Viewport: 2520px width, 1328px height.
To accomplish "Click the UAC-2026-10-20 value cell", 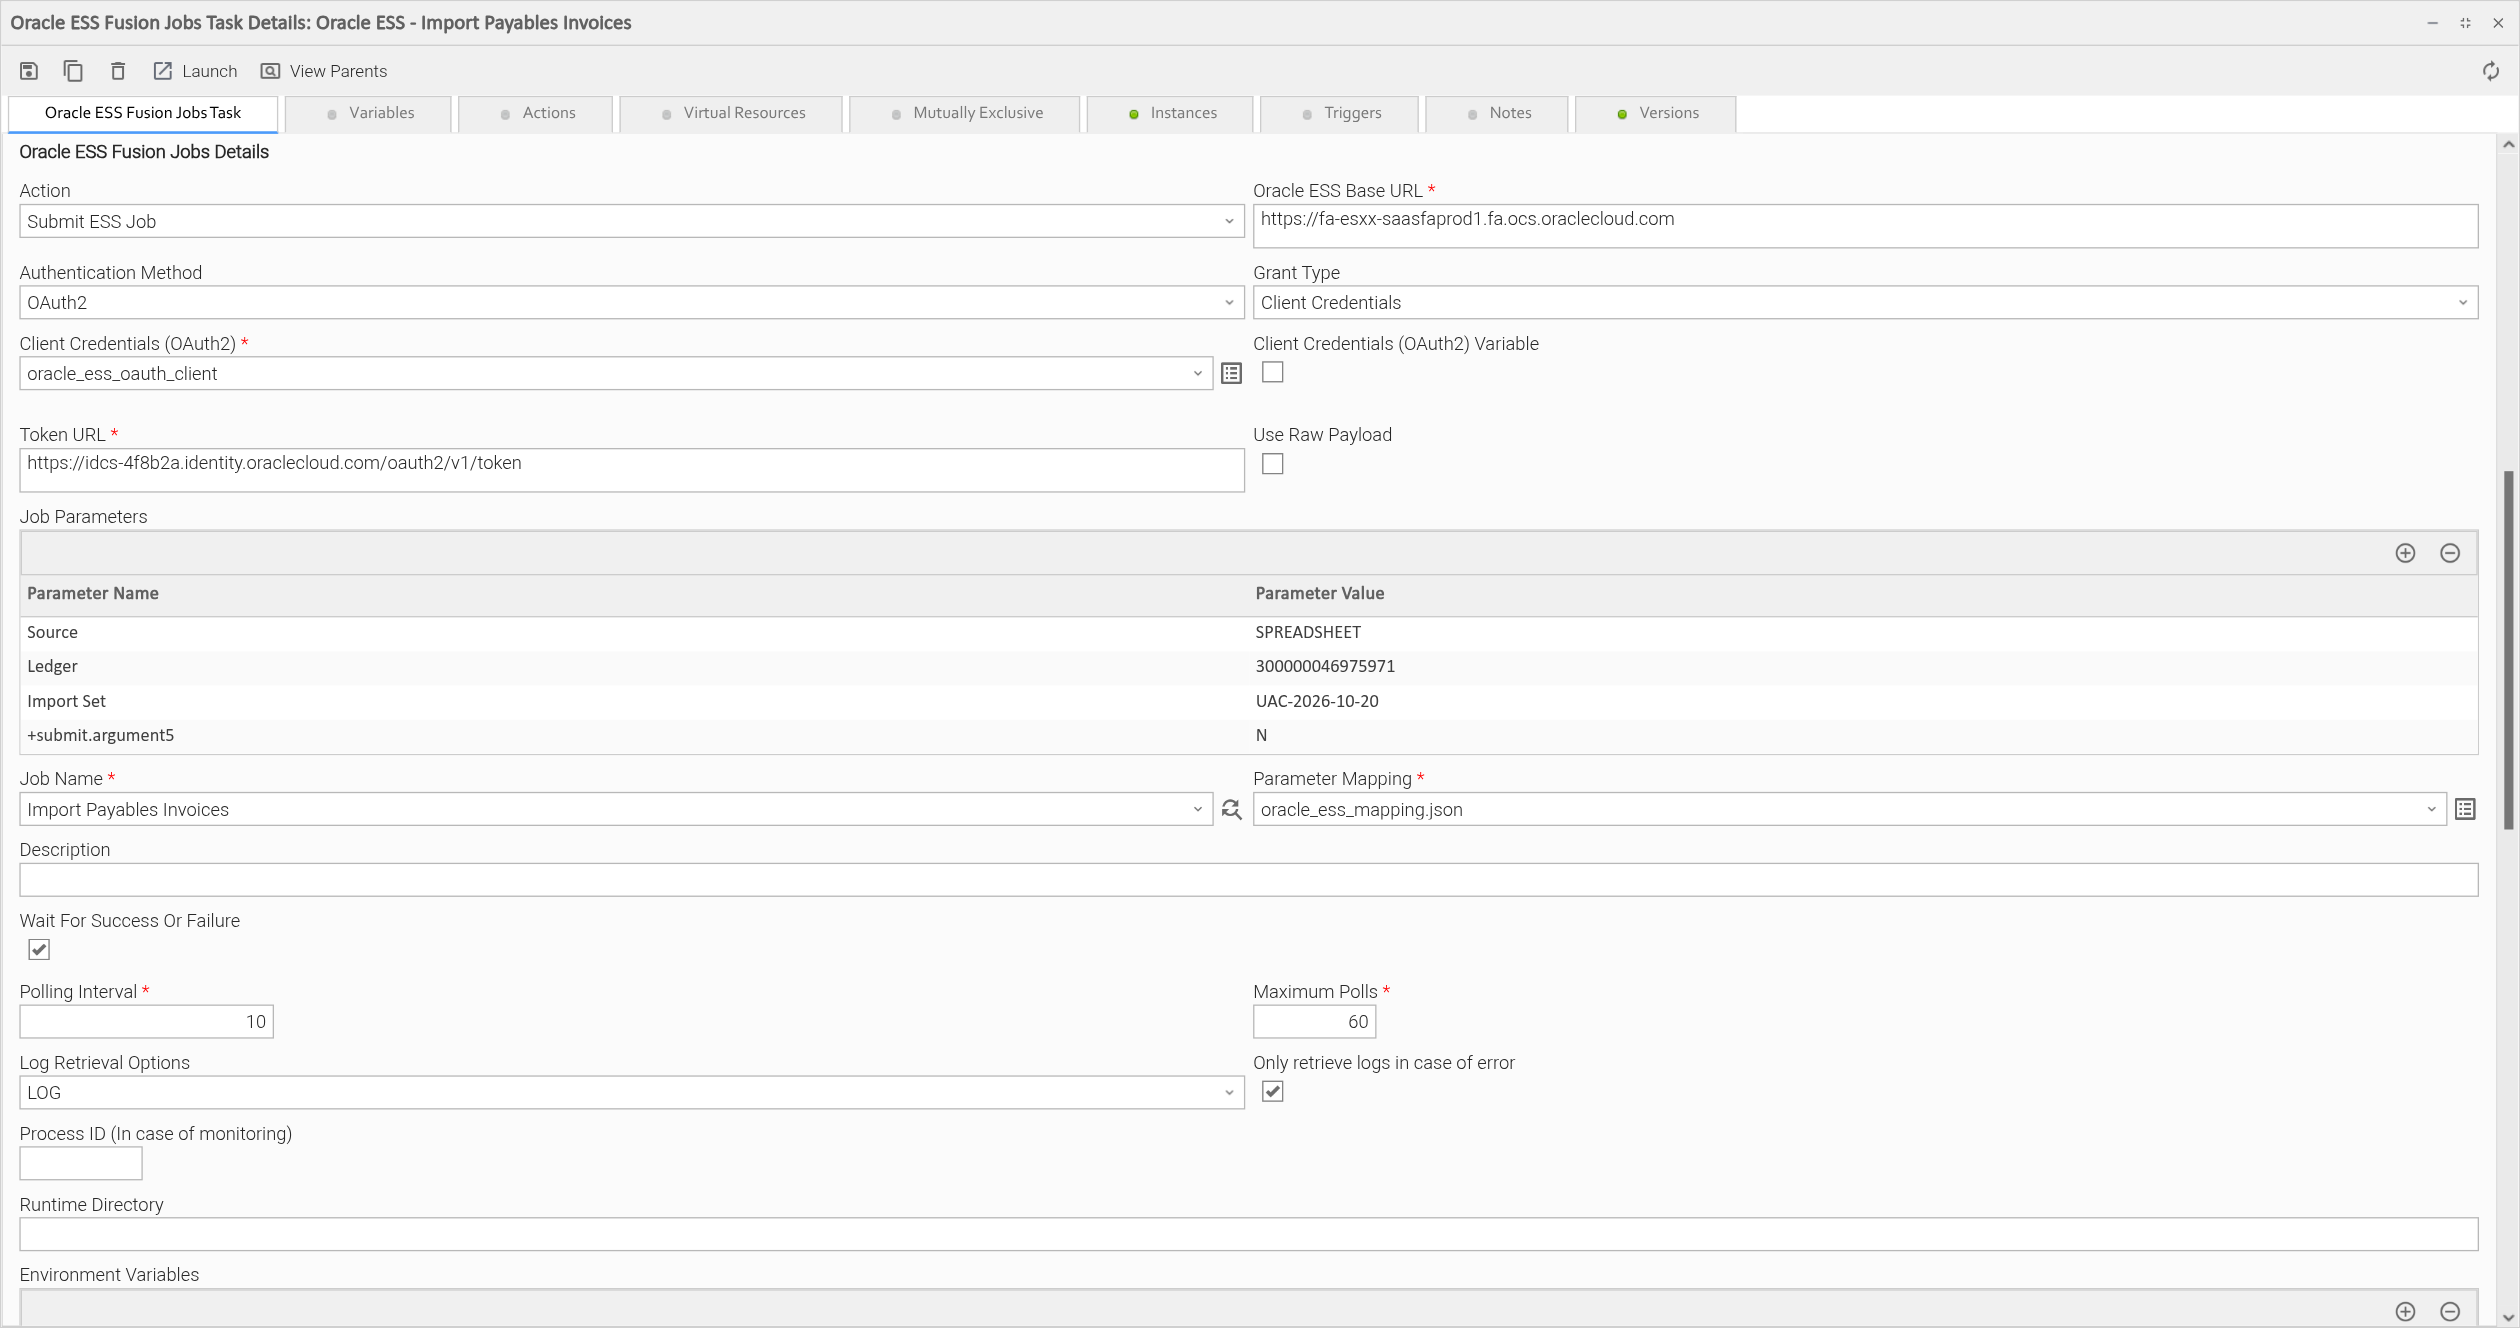I will (1317, 701).
